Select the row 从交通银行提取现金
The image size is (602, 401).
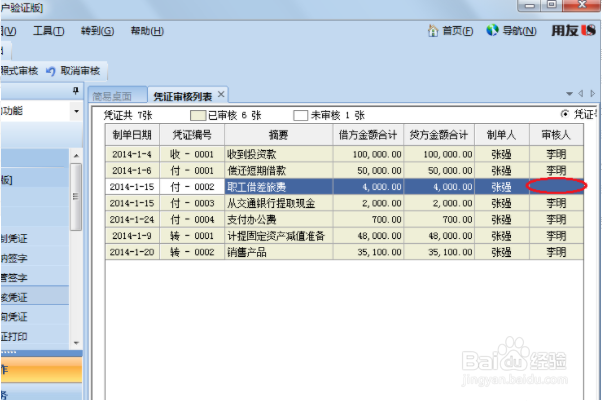pos(344,203)
